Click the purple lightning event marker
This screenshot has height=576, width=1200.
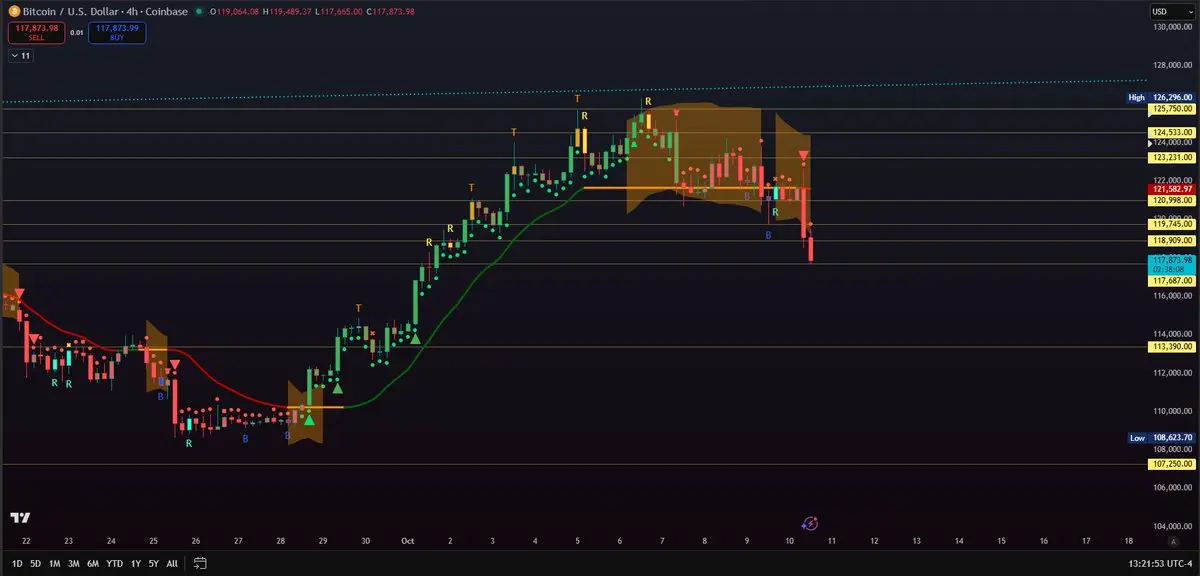tap(811, 523)
